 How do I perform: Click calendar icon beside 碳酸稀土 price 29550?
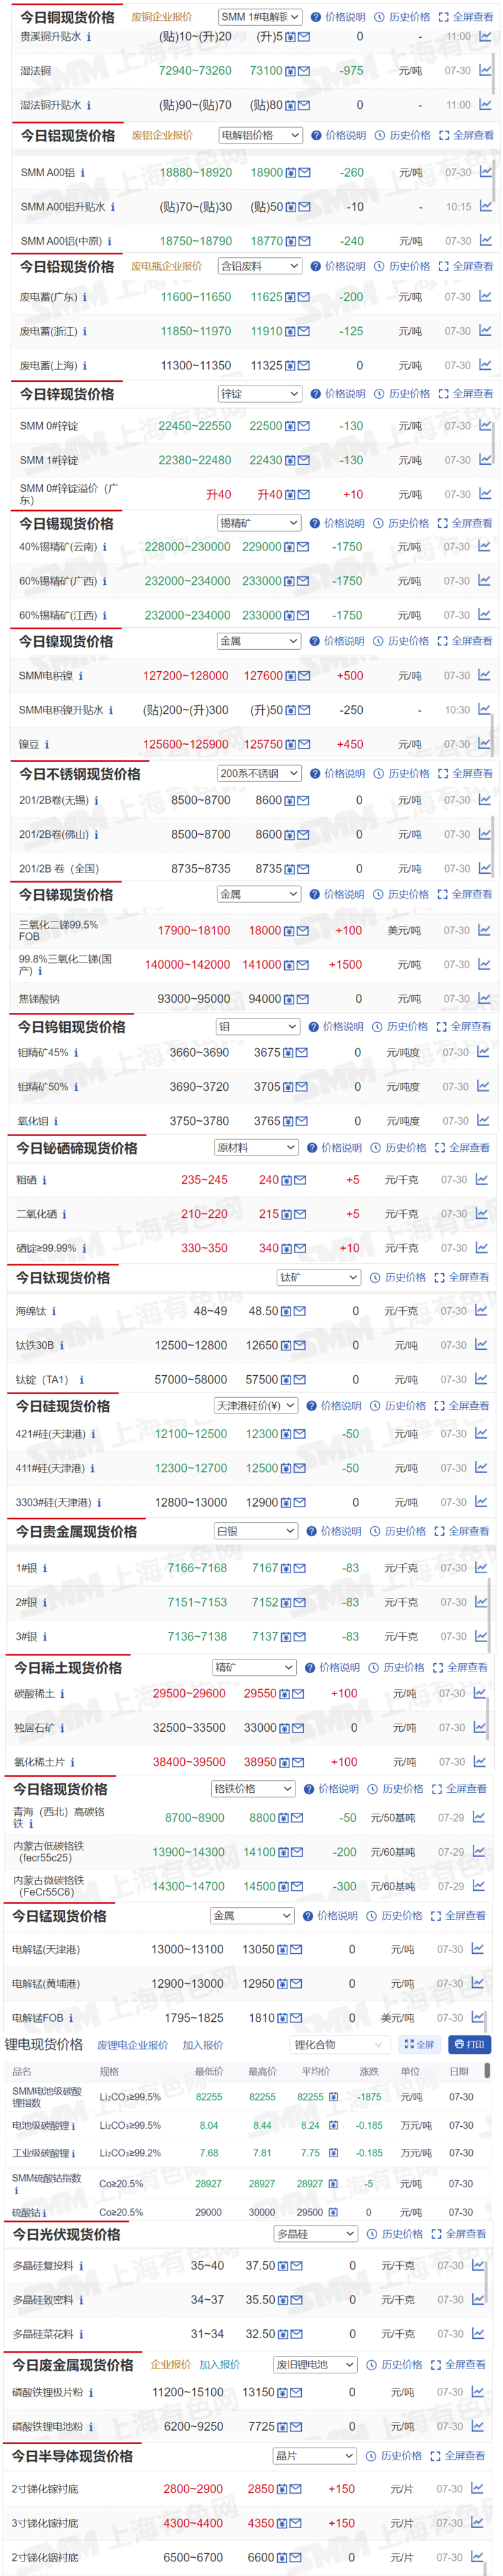pos(285,1693)
